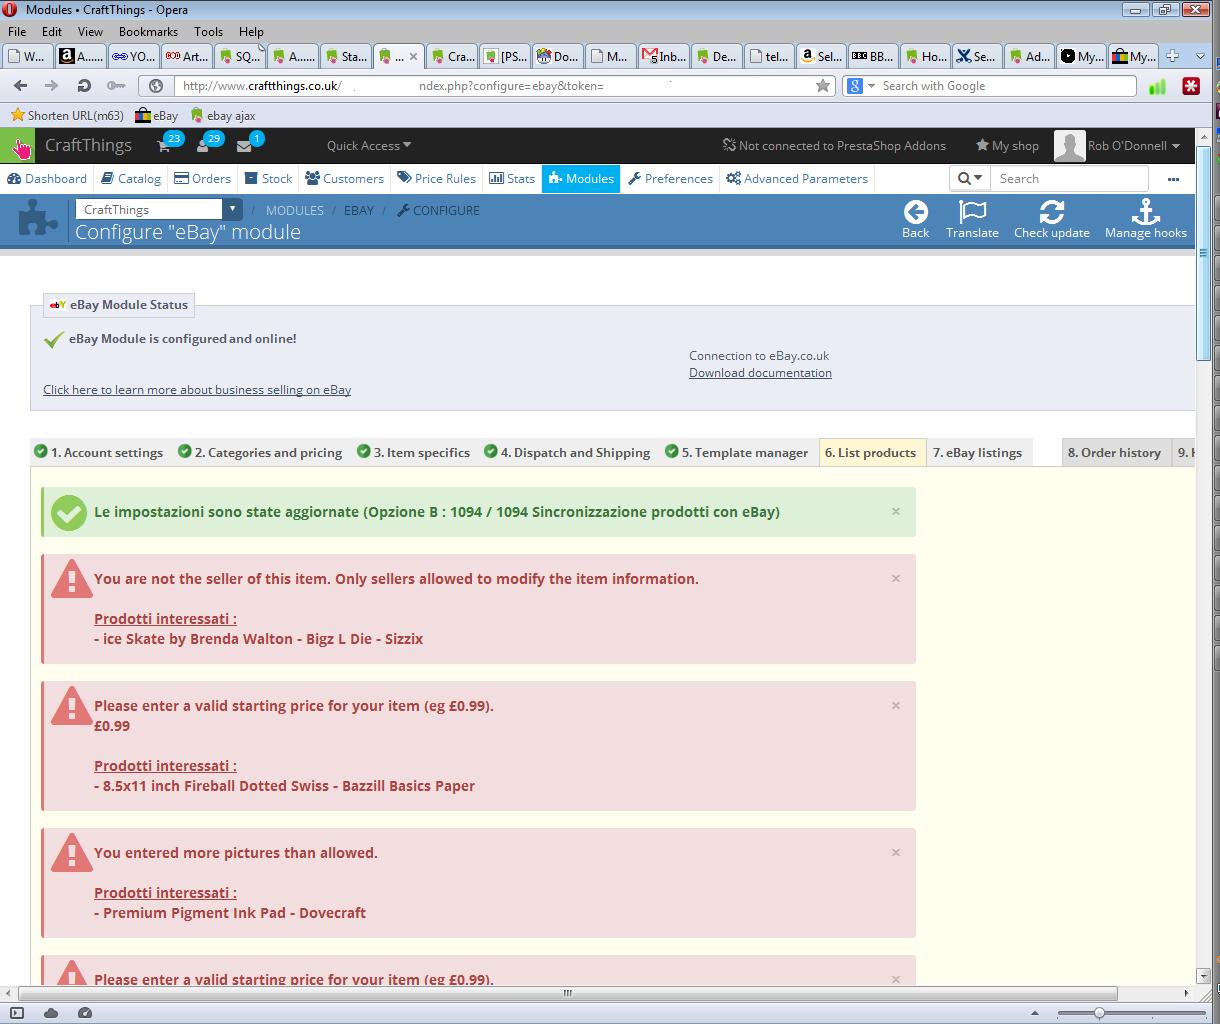This screenshot has height=1024, width=1220.
Task: Close the 'not the seller' error alert
Action: click(x=896, y=578)
